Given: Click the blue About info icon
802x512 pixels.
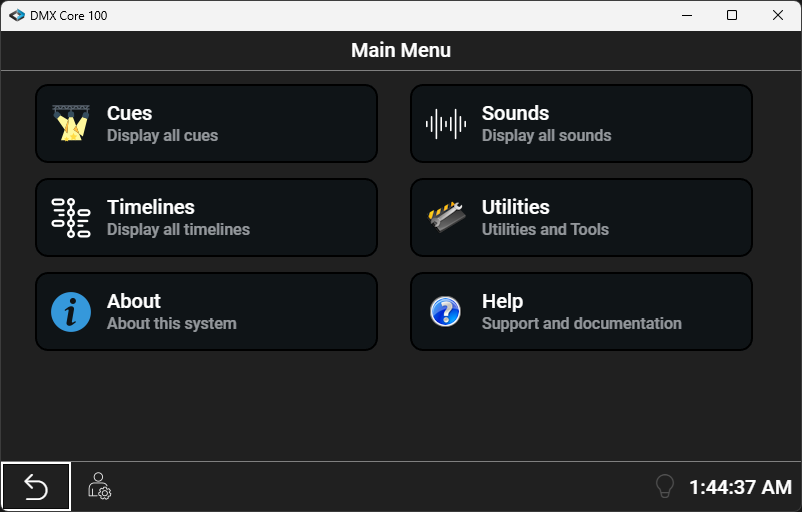Looking at the screenshot, I should tap(71, 312).
